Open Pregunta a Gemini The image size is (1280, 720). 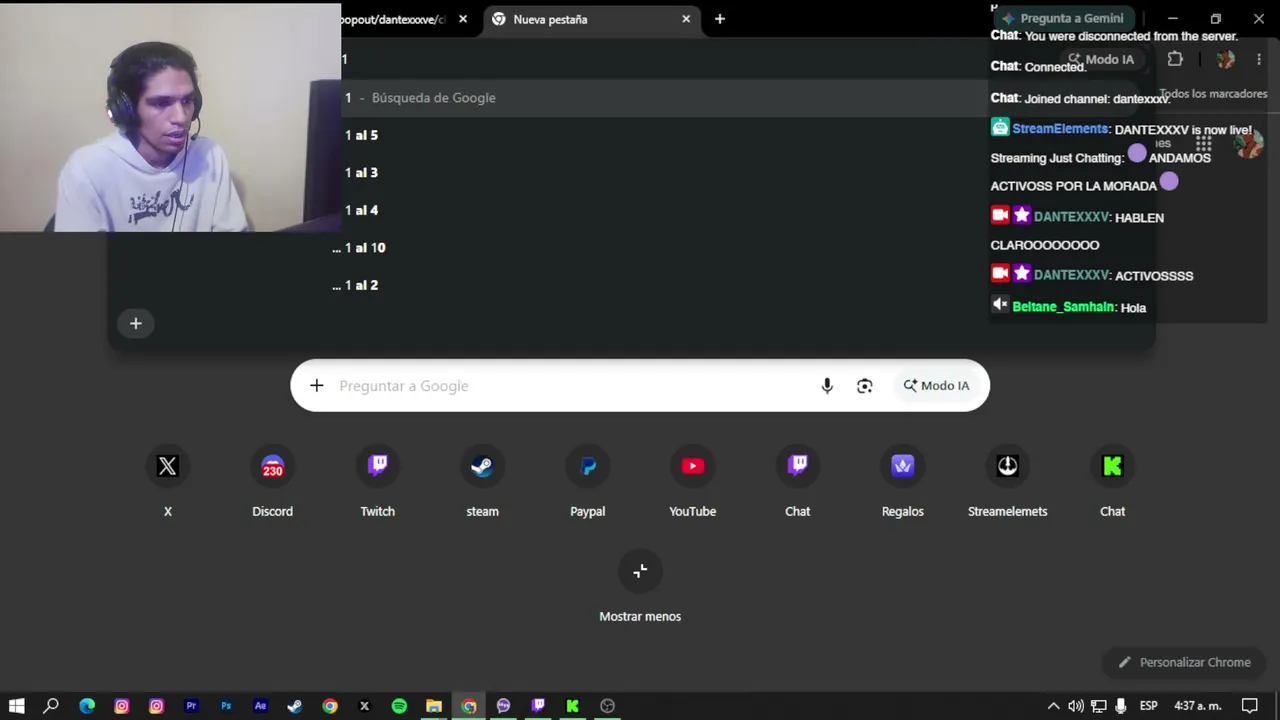[x=1062, y=18]
